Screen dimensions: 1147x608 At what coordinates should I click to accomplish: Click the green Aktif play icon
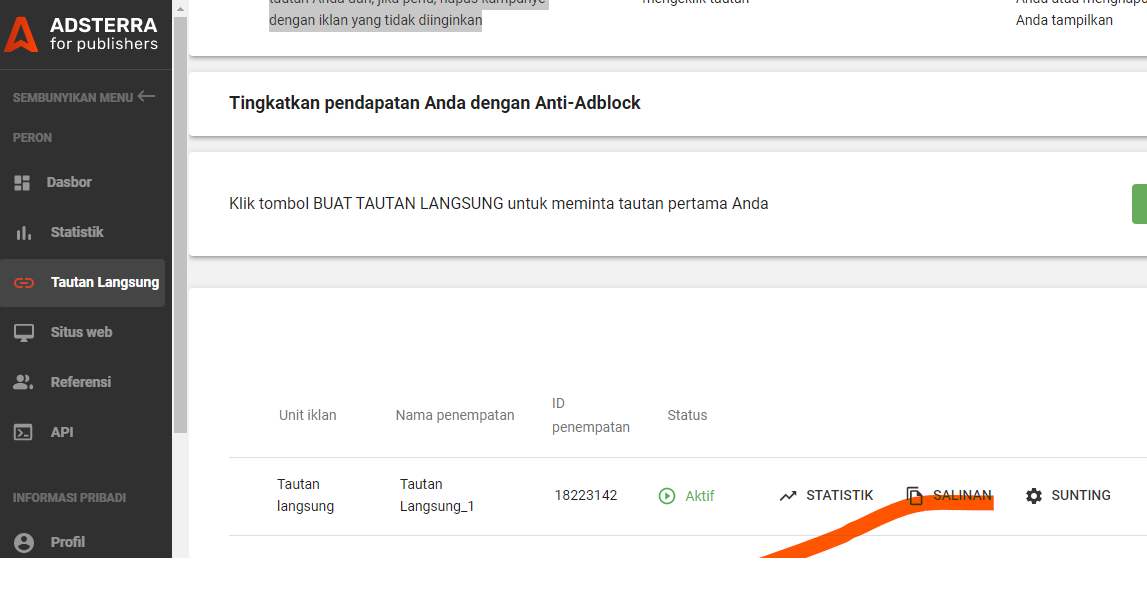pyautogui.click(x=666, y=496)
